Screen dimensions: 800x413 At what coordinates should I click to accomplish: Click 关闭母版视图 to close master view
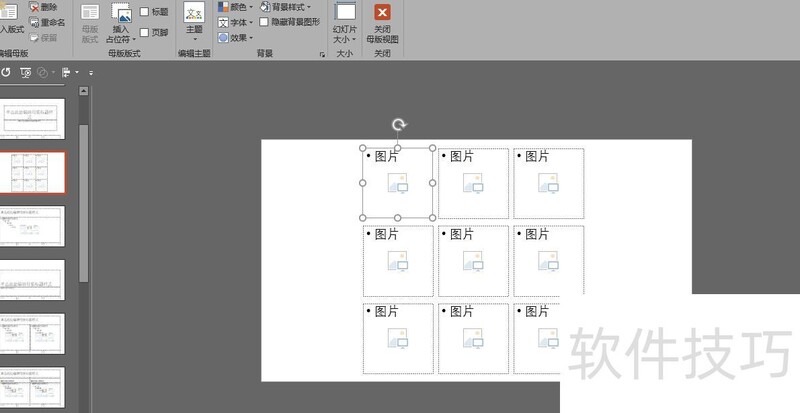tap(382, 24)
